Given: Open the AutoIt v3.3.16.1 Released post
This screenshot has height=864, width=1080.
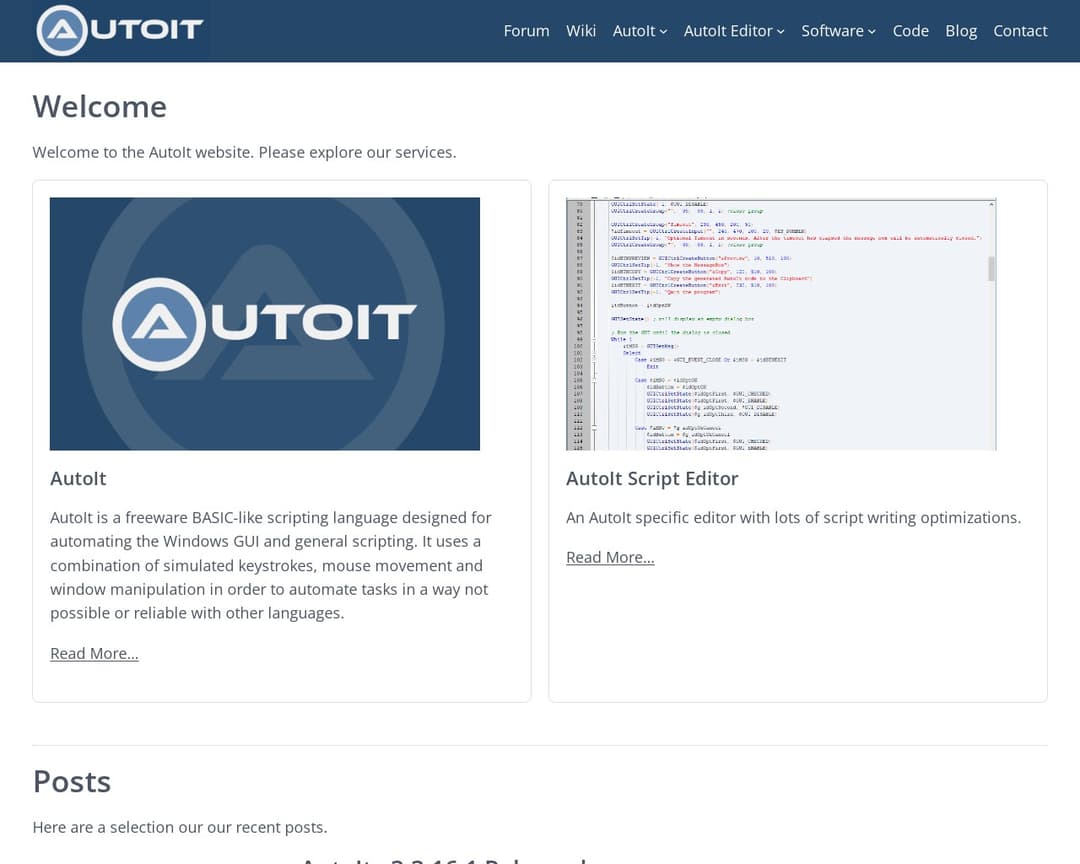Looking at the screenshot, I should [446, 858].
